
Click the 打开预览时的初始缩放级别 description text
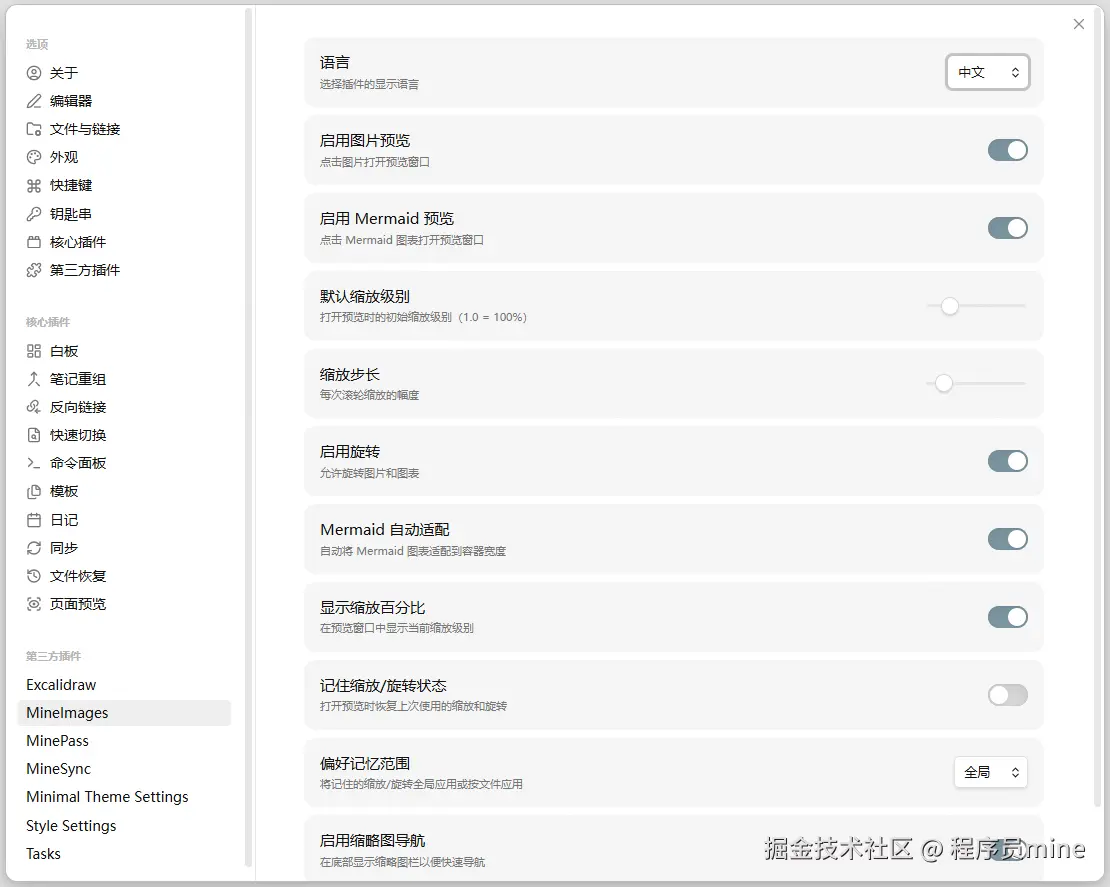pyautogui.click(x=423, y=317)
